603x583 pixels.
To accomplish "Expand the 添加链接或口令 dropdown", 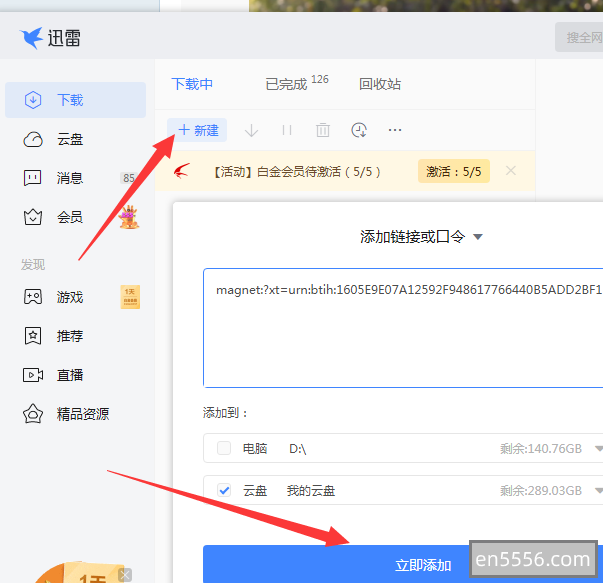I will pyautogui.click(x=478, y=237).
